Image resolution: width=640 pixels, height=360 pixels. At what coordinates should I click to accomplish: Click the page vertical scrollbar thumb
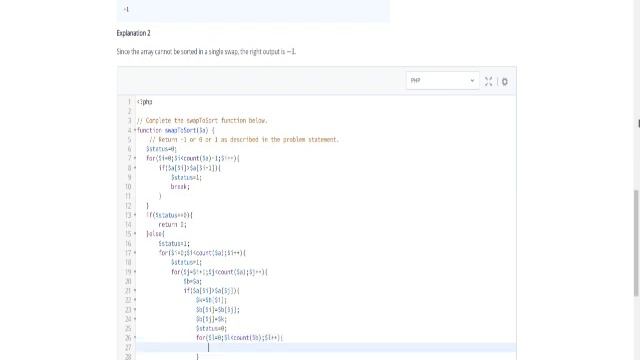636,243
